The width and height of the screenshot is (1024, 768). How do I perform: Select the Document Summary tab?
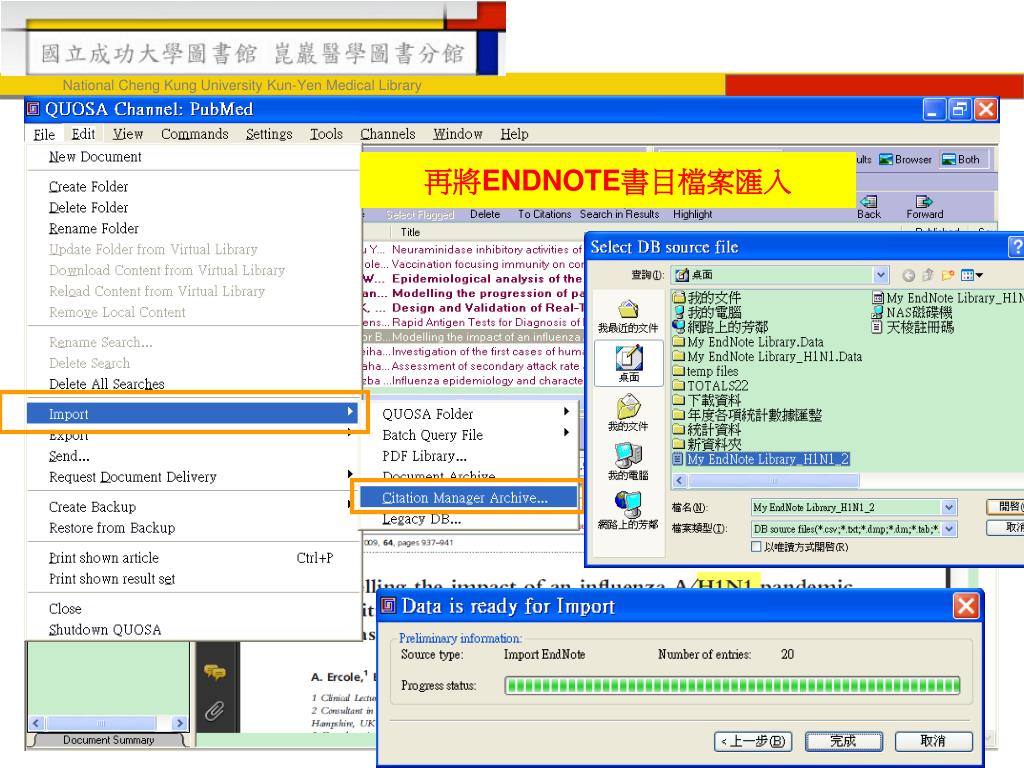point(108,740)
